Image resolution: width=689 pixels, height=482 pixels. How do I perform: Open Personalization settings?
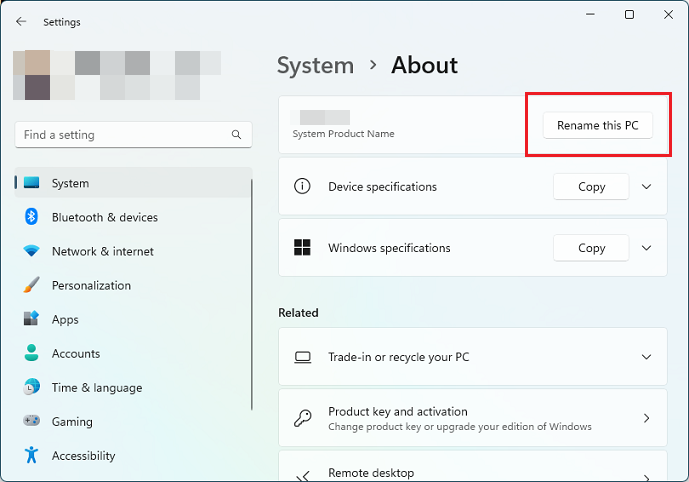[x=133, y=285]
